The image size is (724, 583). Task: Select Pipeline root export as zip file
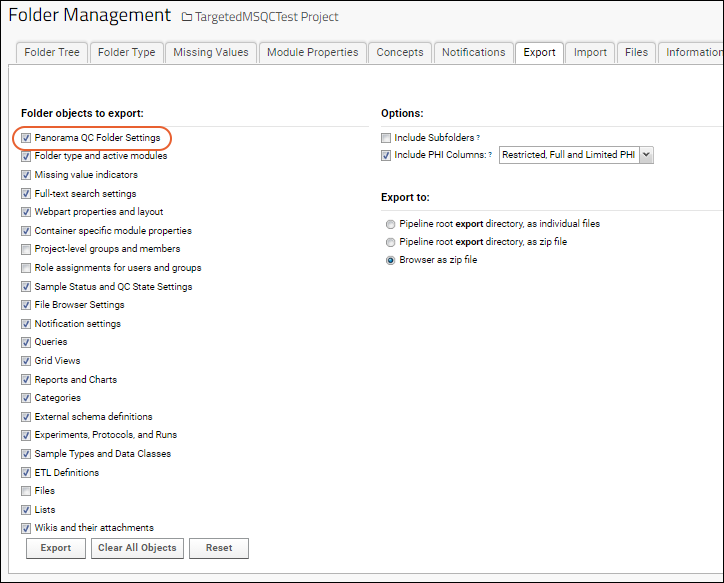390,242
